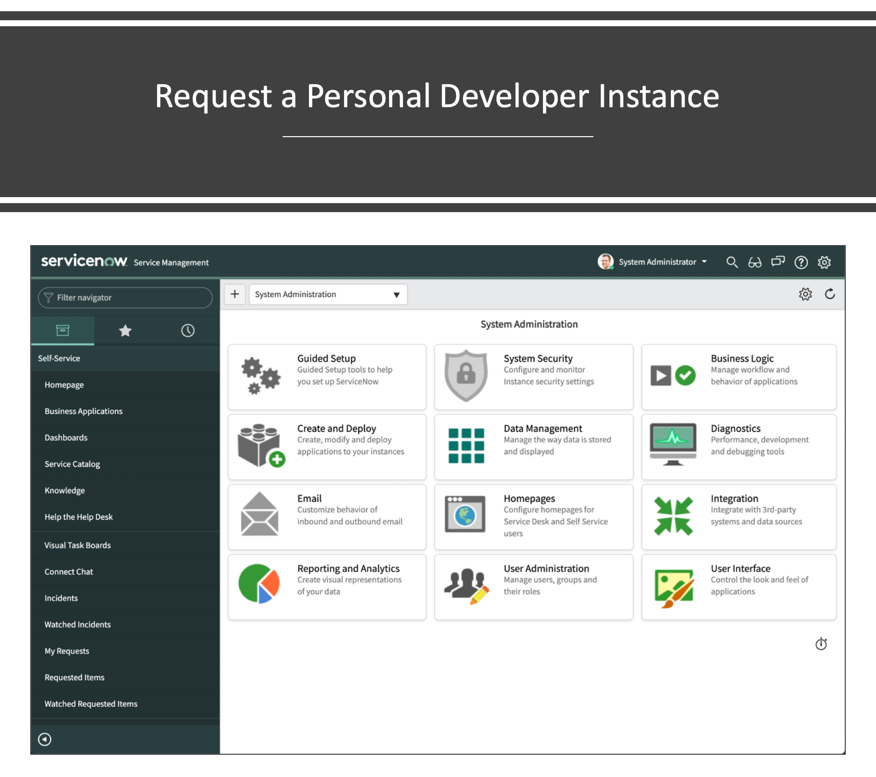The image size is (876, 777).
Task: Open the Email title link
Action: click(x=309, y=498)
